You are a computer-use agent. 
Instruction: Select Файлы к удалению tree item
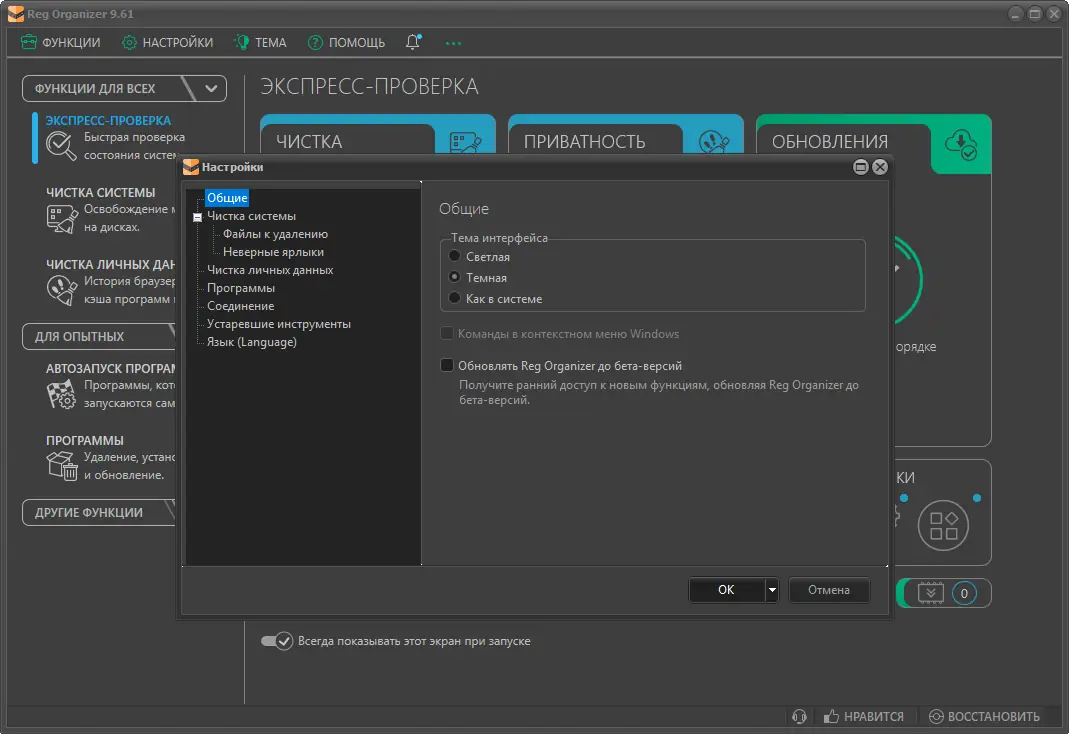(x=275, y=234)
